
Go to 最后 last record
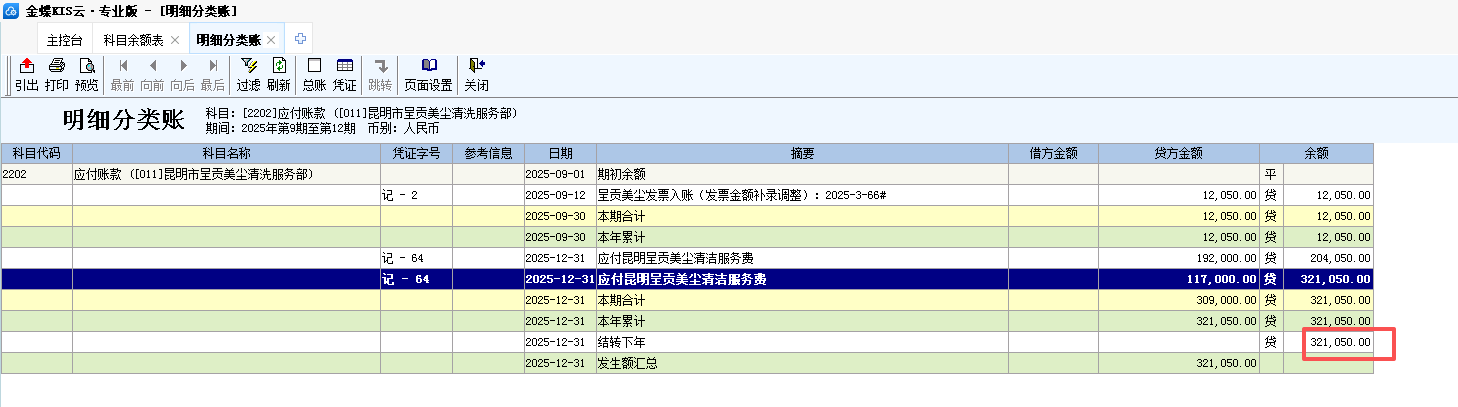point(213,74)
